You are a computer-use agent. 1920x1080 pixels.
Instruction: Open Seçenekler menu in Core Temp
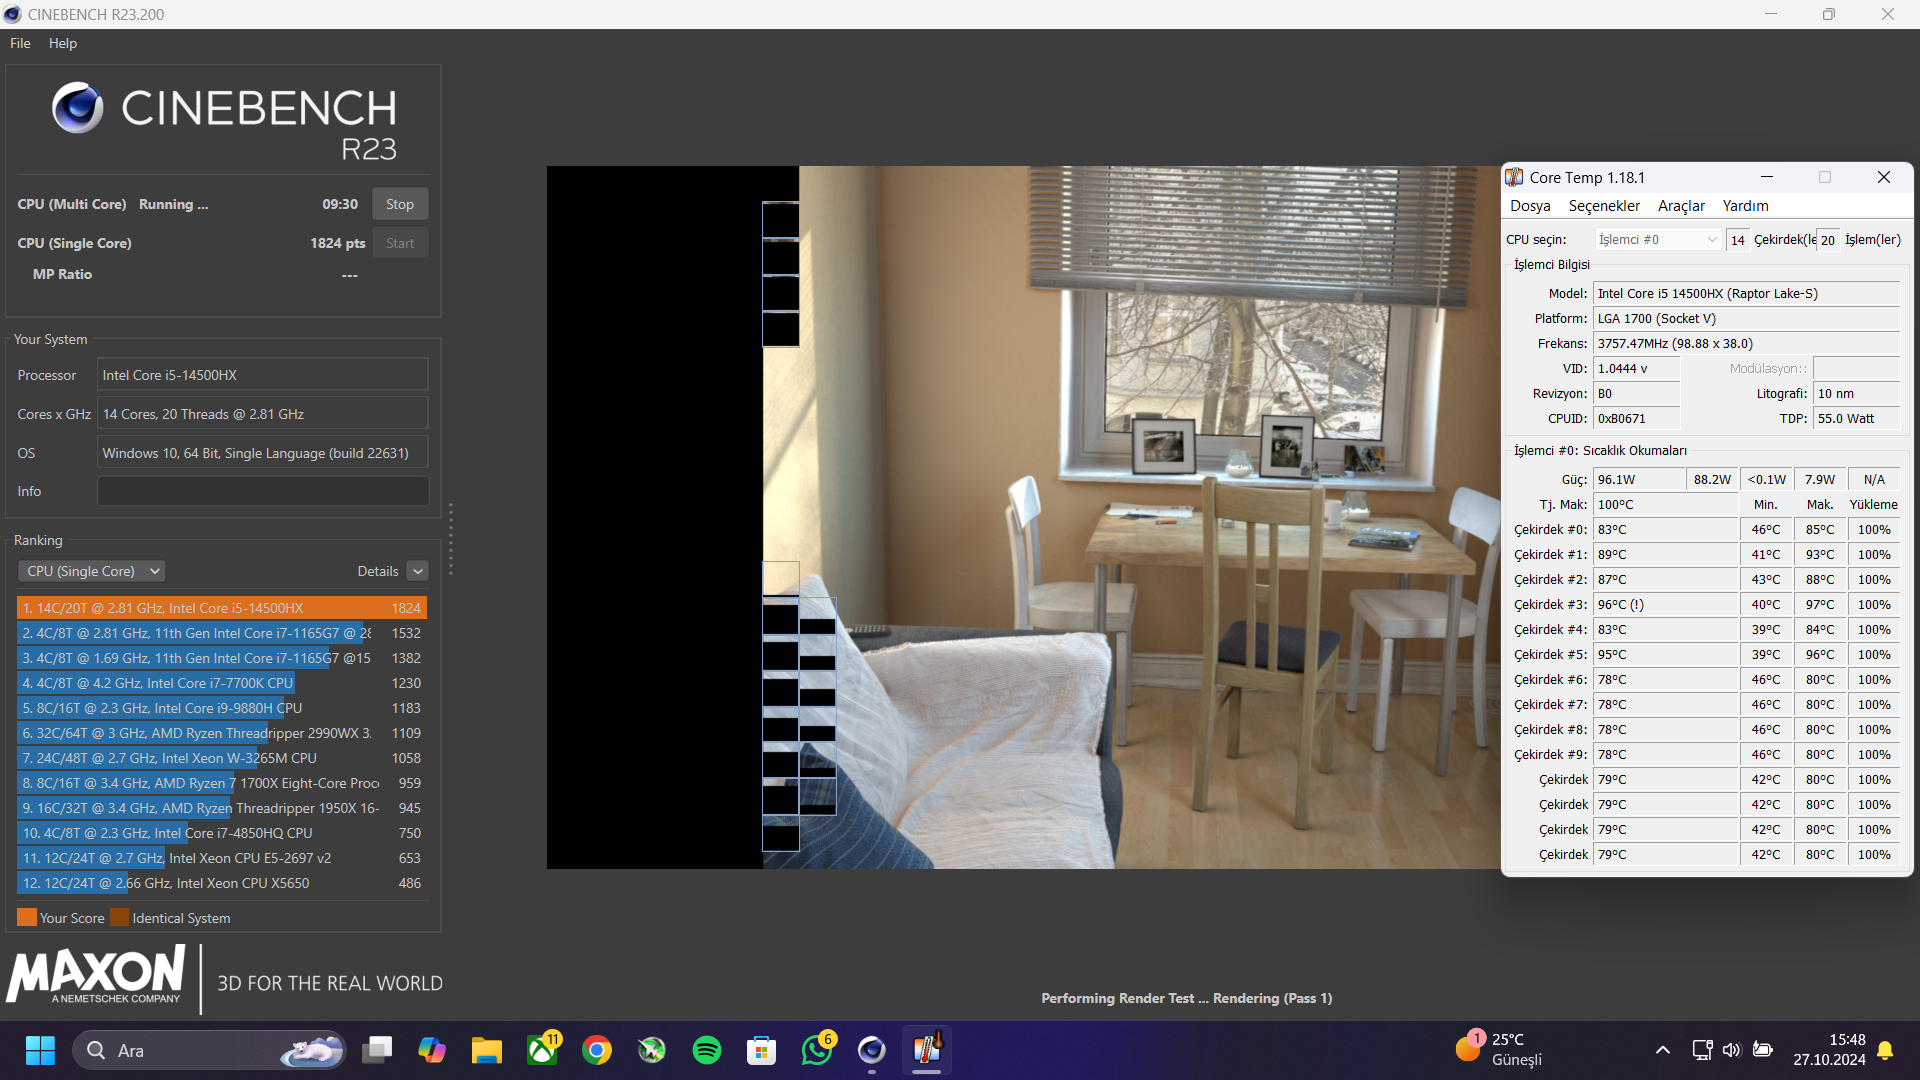pyautogui.click(x=1603, y=206)
